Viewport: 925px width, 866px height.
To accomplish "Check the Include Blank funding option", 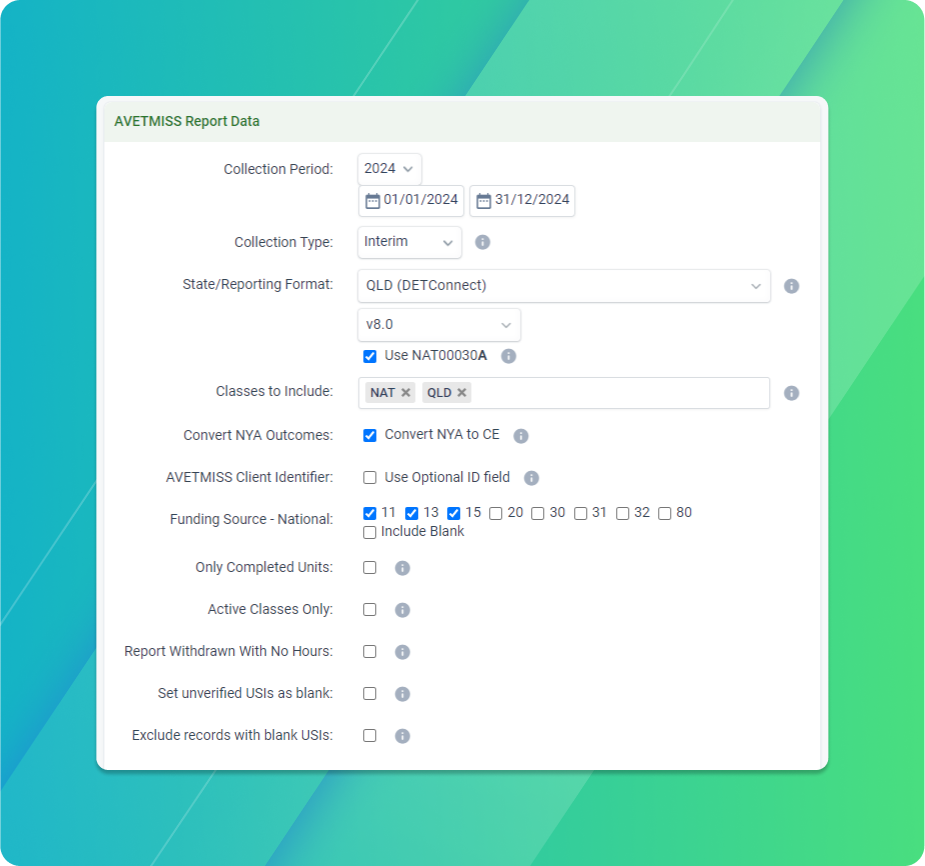I will tap(369, 531).
